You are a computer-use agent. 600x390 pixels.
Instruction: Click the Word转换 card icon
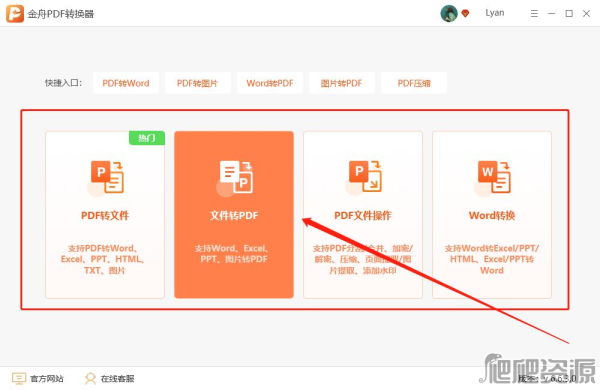pyautogui.click(x=493, y=178)
